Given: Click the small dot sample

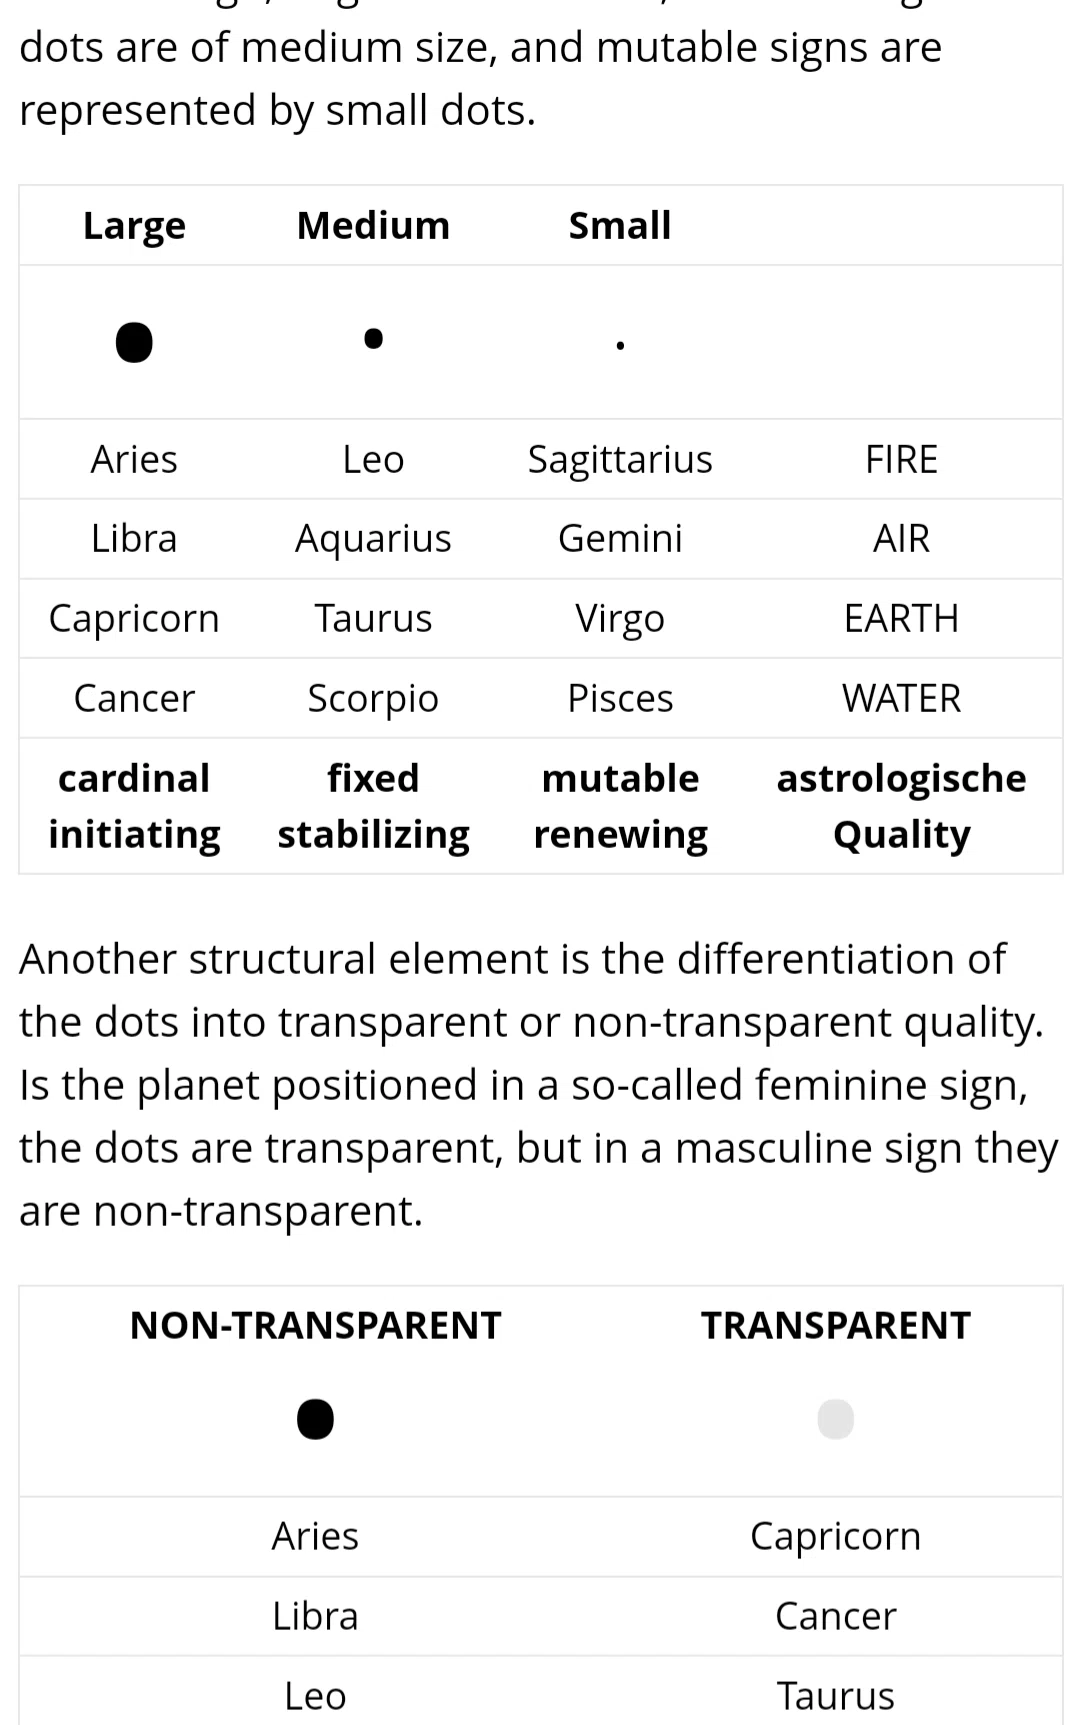Looking at the screenshot, I should (620, 346).
